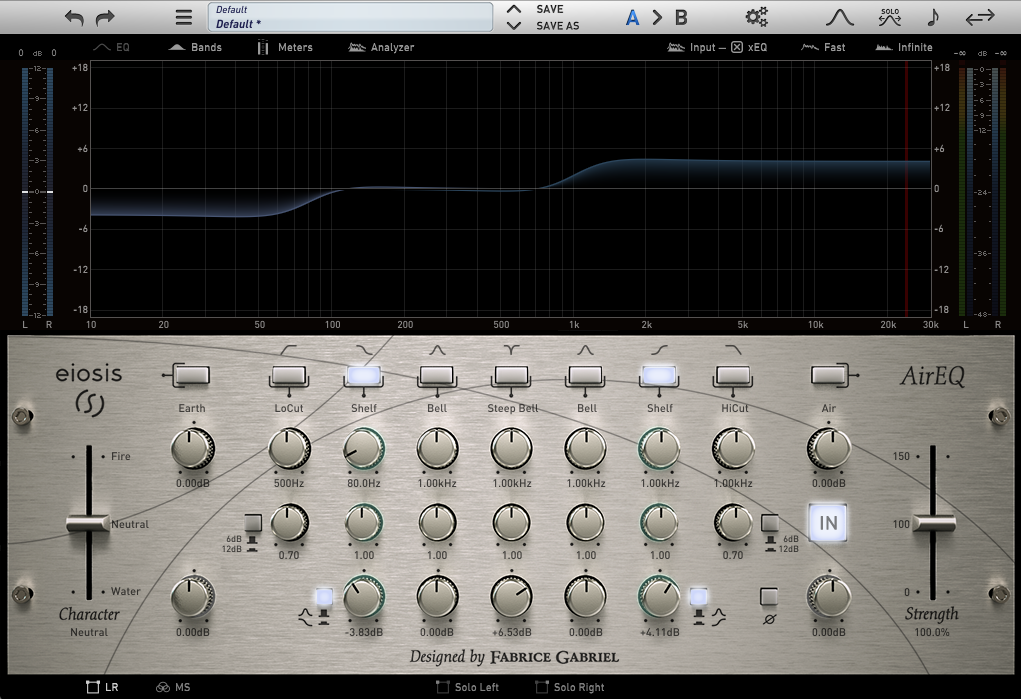Toggle the phase invert button
The height and width of the screenshot is (699, 1021).
click(769, 597)
